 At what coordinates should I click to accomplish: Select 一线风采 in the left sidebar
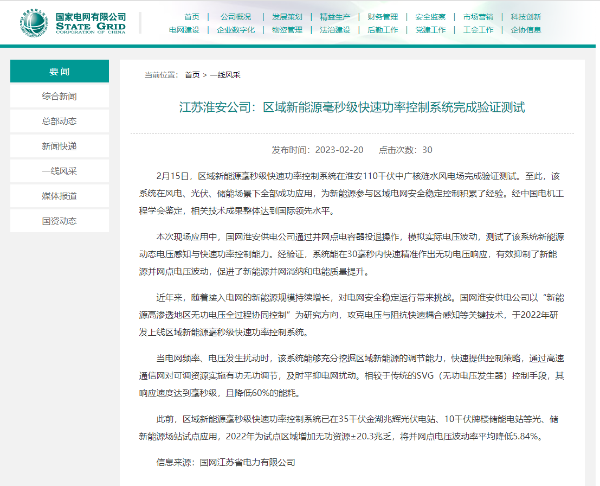coord(60,171)
